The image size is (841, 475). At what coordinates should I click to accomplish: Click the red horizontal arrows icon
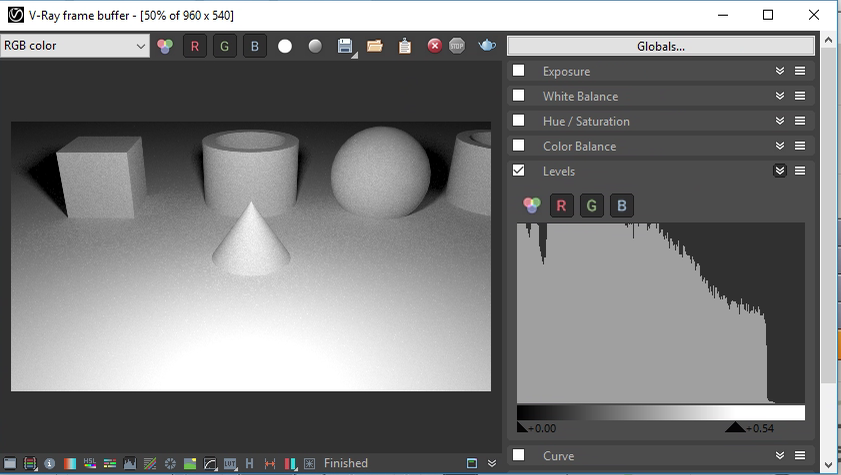270,463
